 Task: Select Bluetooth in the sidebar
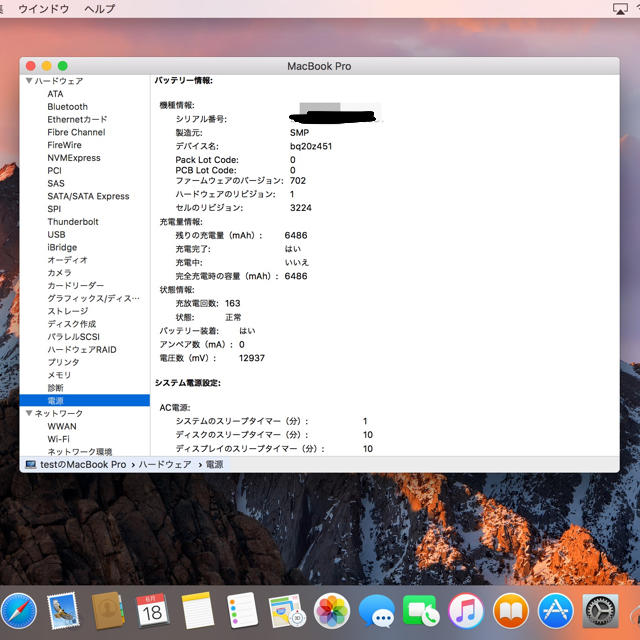pos(67,107)
